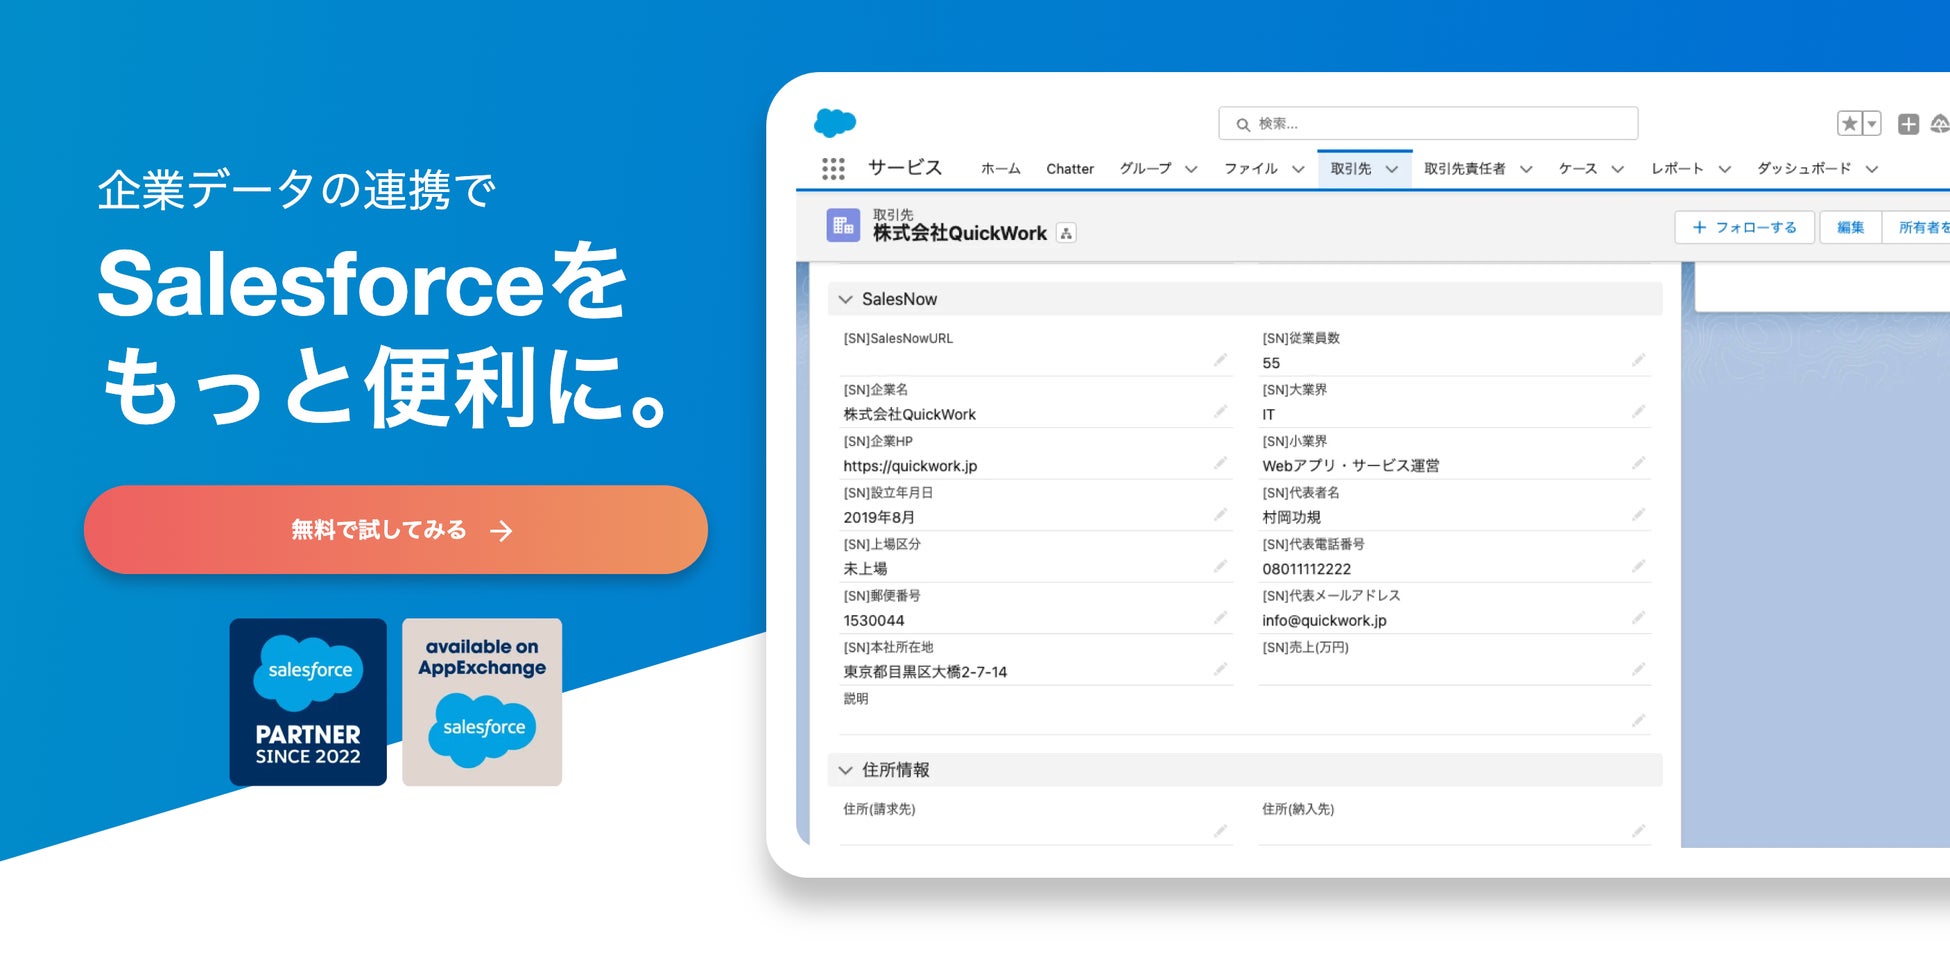Edit the [SN]企業HP field pencil icon
Screen dimensions: 1950x972
click(x=1220, y=463)
